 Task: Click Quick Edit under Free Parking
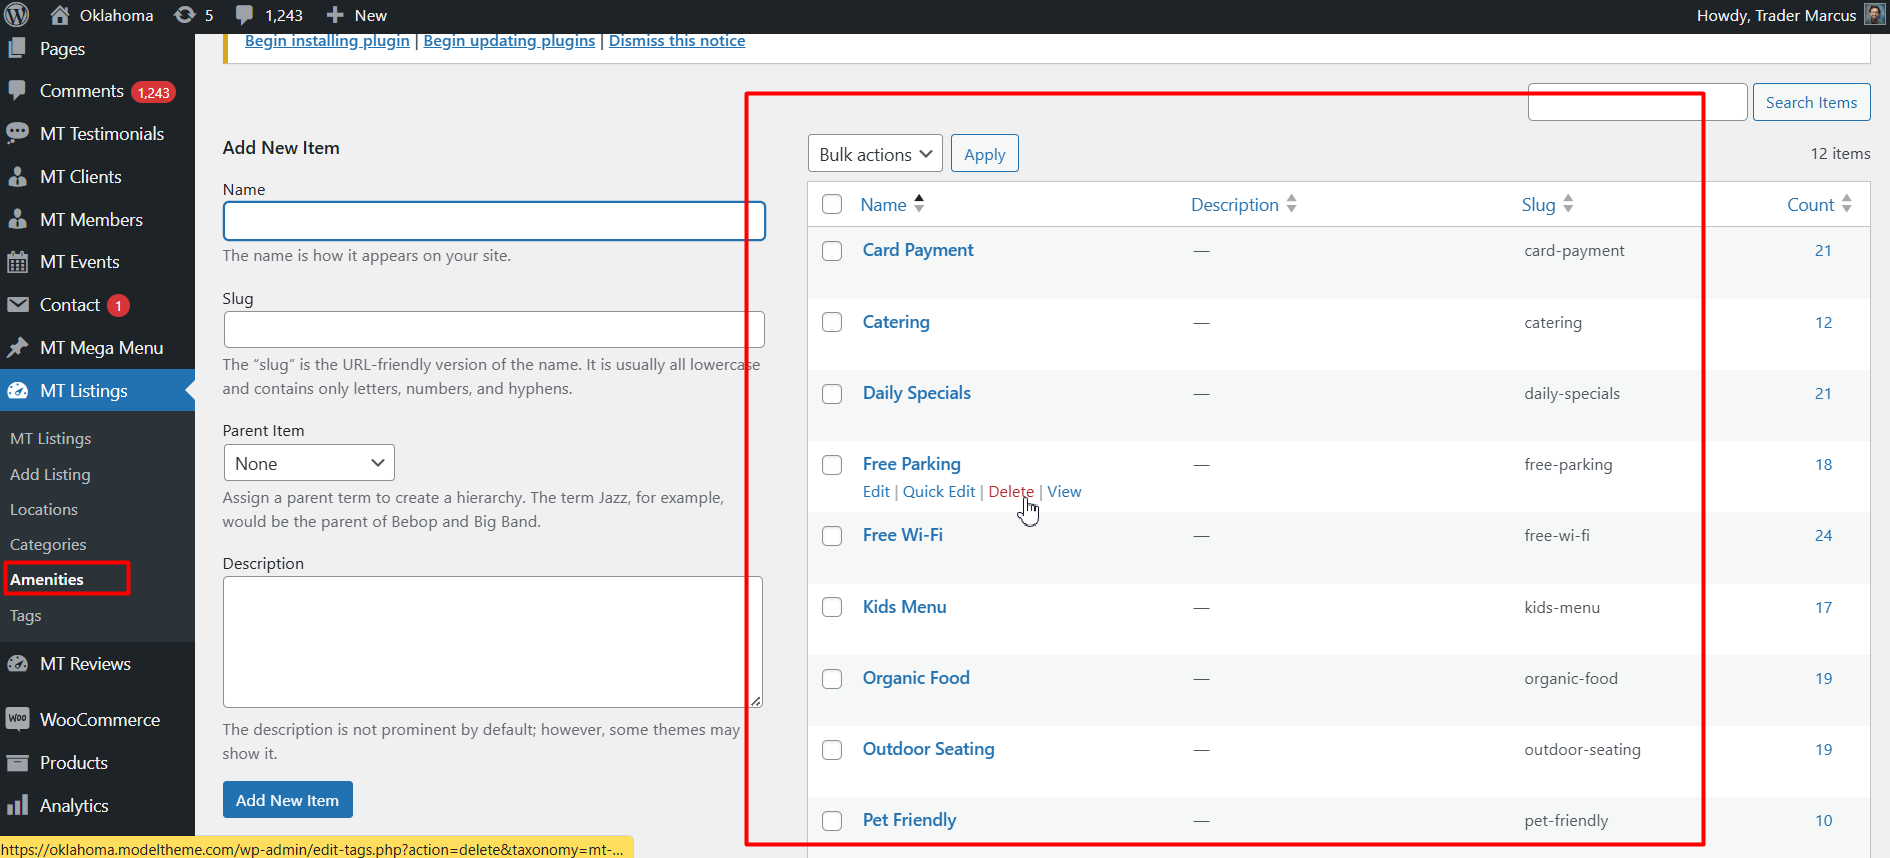coord(939,491)
